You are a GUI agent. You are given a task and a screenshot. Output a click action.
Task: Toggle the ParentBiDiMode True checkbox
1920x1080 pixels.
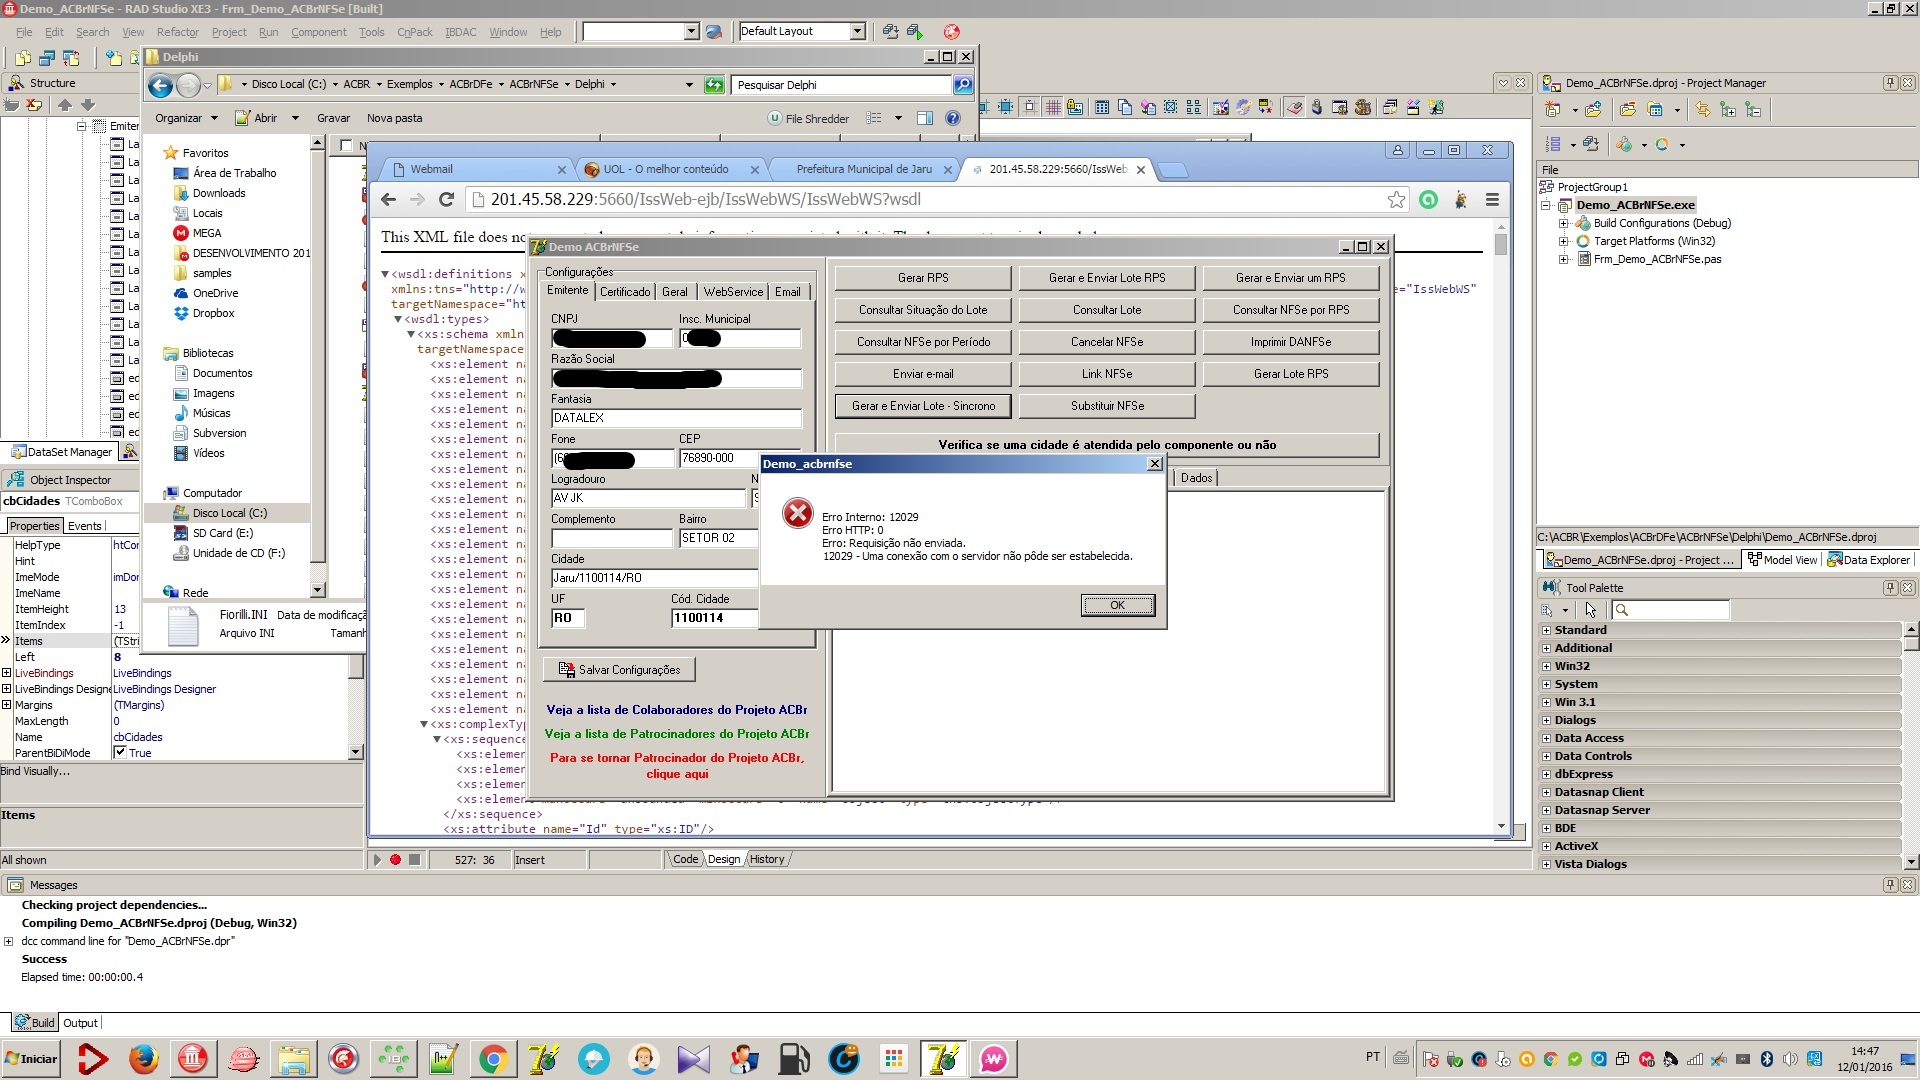[120, 753]
